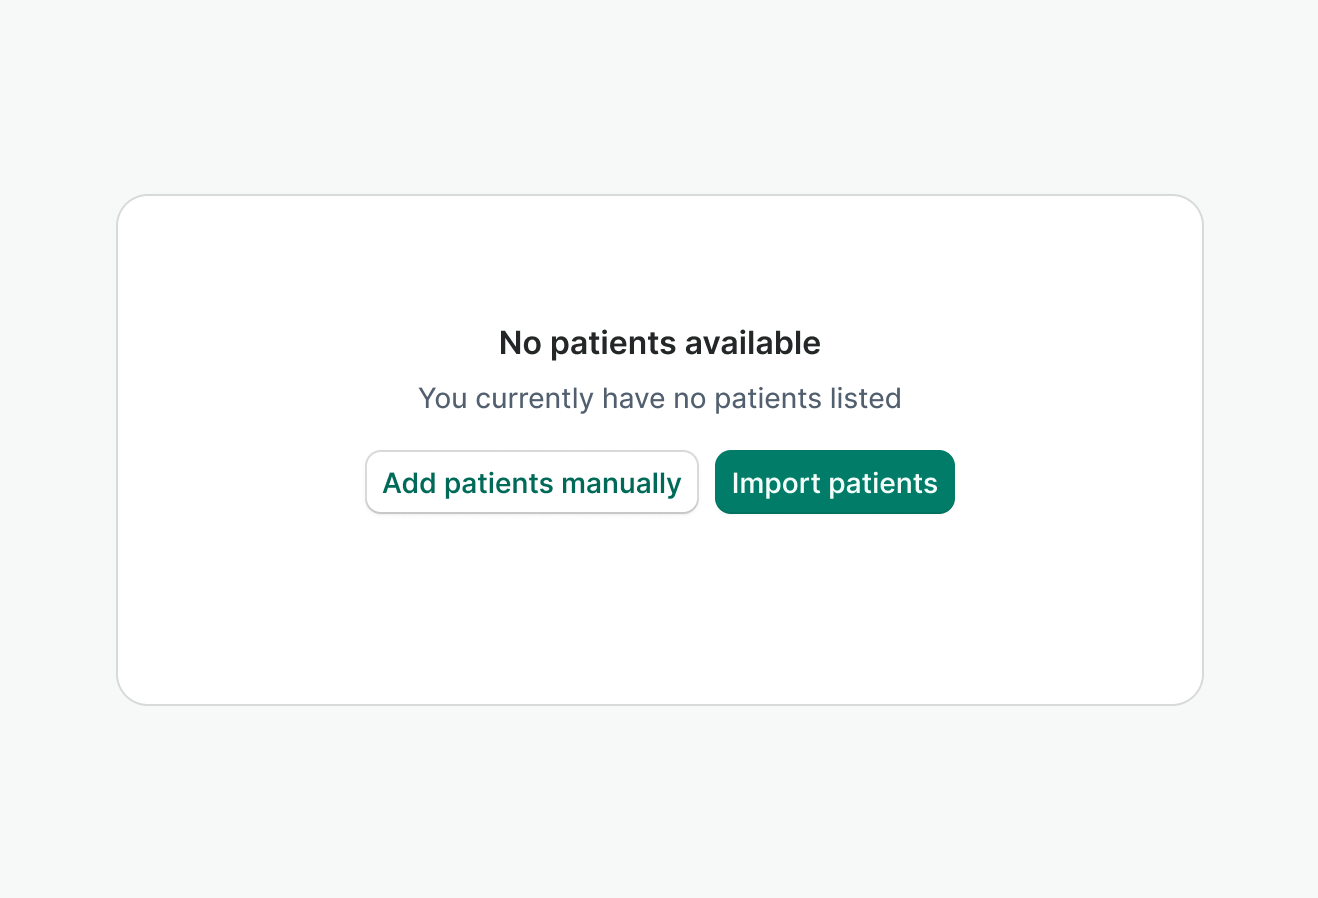
Task: Choose the Import patients primary action
Action: 834,482
